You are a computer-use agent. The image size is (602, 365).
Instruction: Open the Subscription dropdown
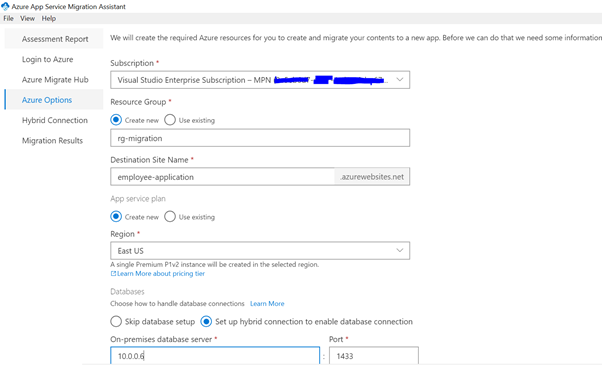[260, 80]
